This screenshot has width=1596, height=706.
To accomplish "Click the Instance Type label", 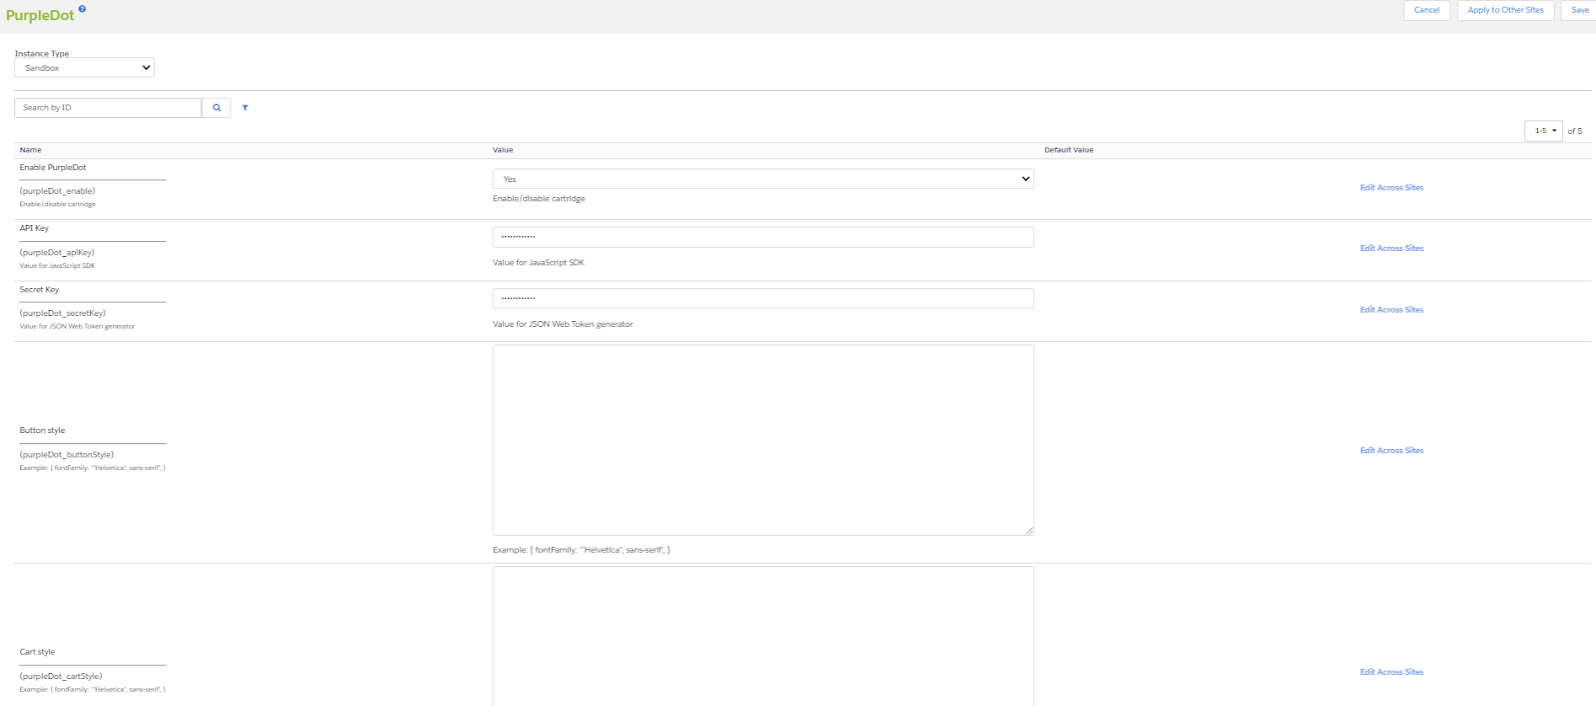I will pos(42,54).
